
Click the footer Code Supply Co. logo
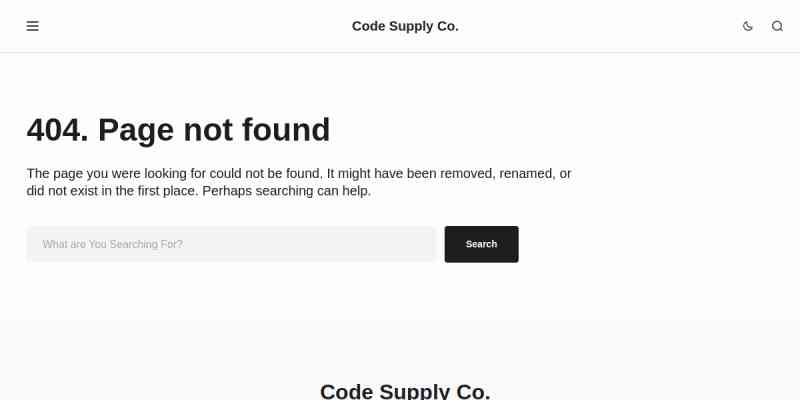tap(405, 391)
